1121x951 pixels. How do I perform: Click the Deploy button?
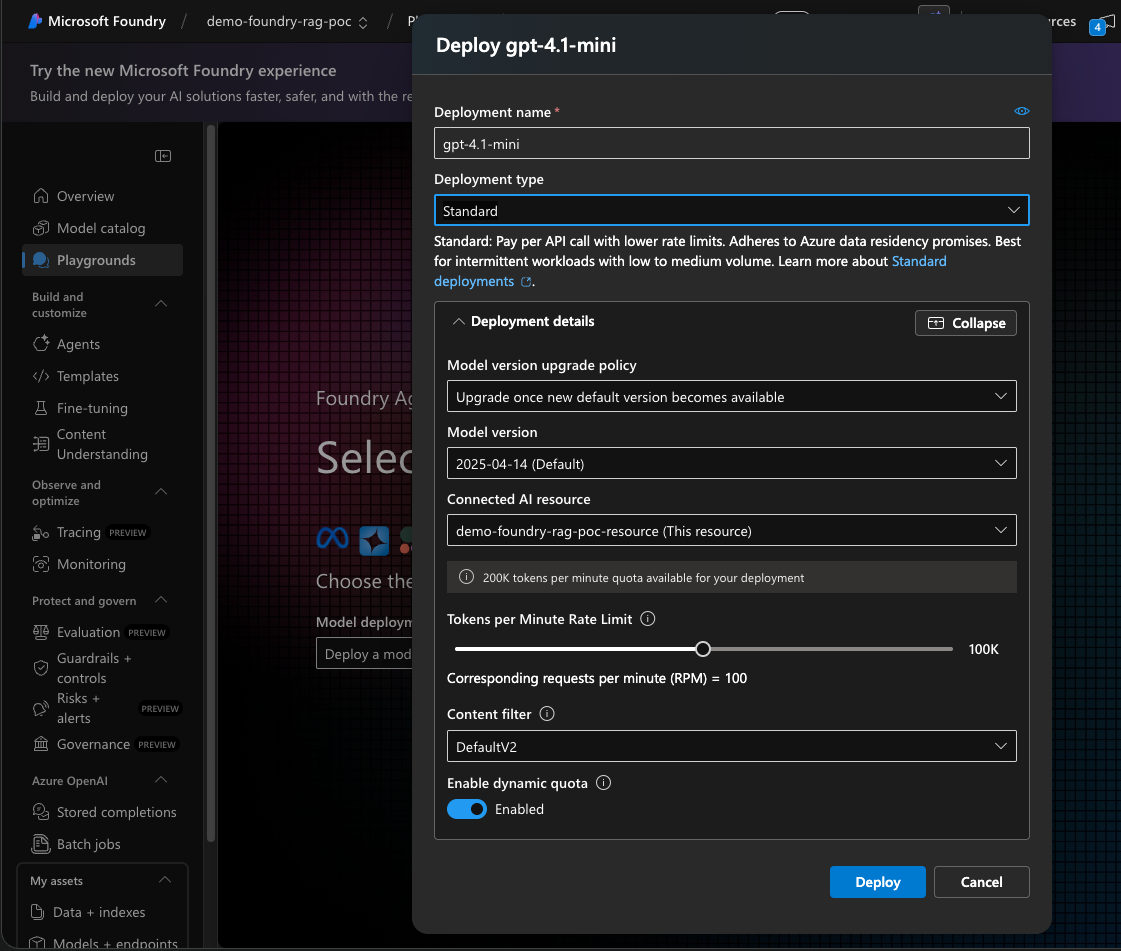point(877,882)
